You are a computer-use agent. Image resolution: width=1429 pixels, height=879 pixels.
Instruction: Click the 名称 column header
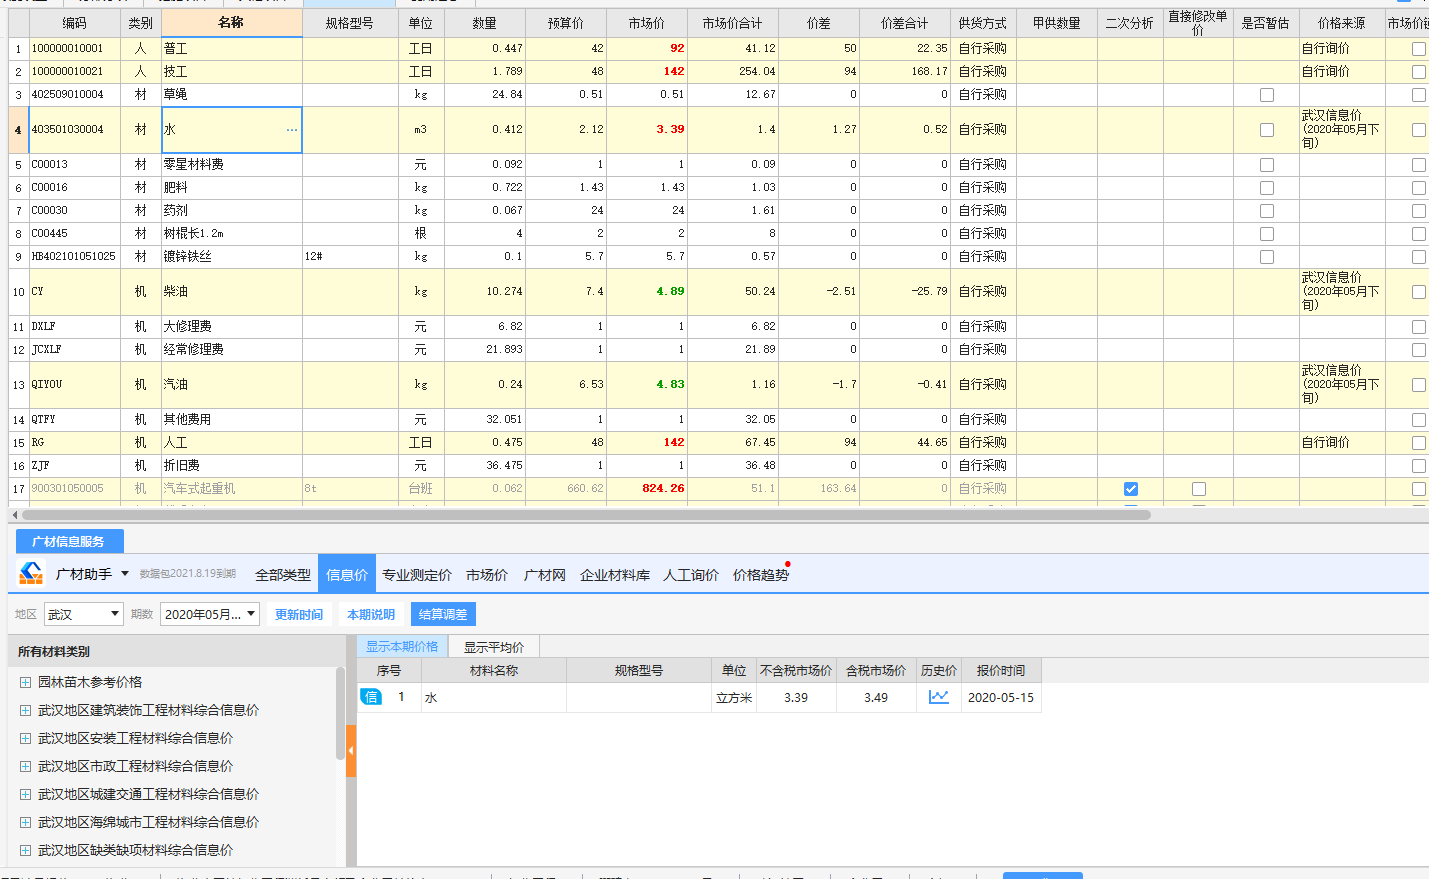[x=231, y=22]
